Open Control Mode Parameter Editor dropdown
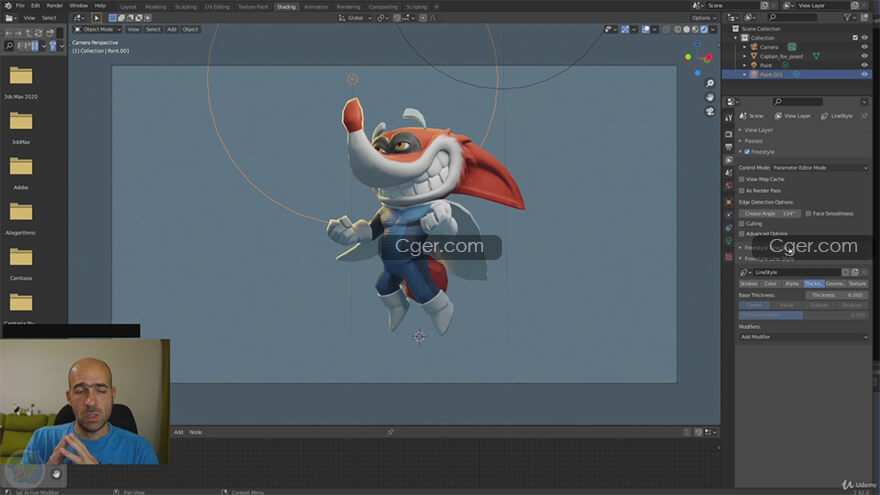880x495 pixels. pyautogui.click(x=820, y=168)
